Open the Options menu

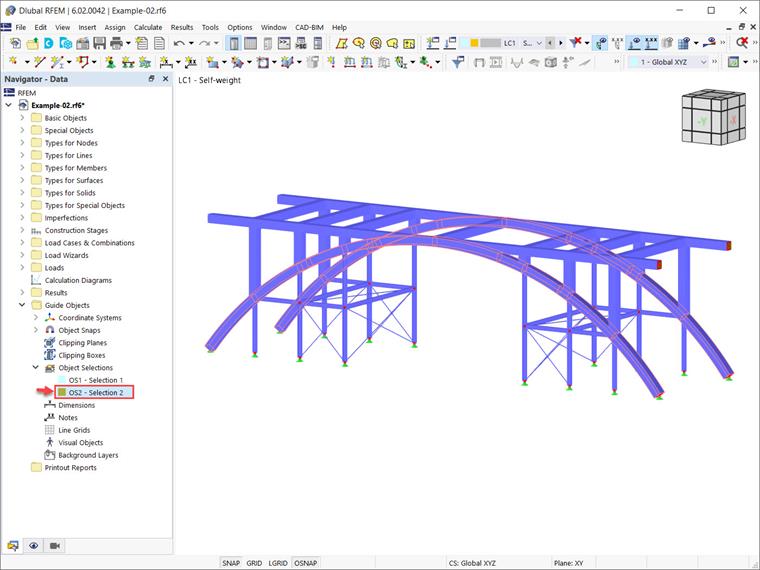coord(239,27)
